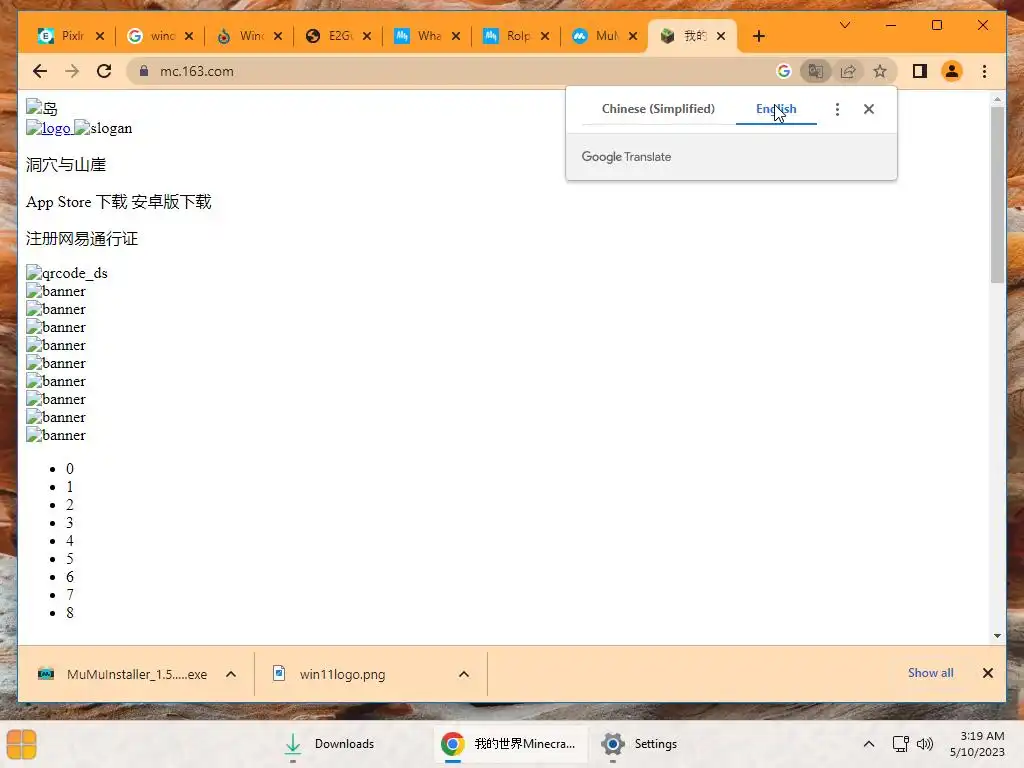Screen dimensions: 1024x768
Task: Go back to the previous page
Action: [40, 71]
